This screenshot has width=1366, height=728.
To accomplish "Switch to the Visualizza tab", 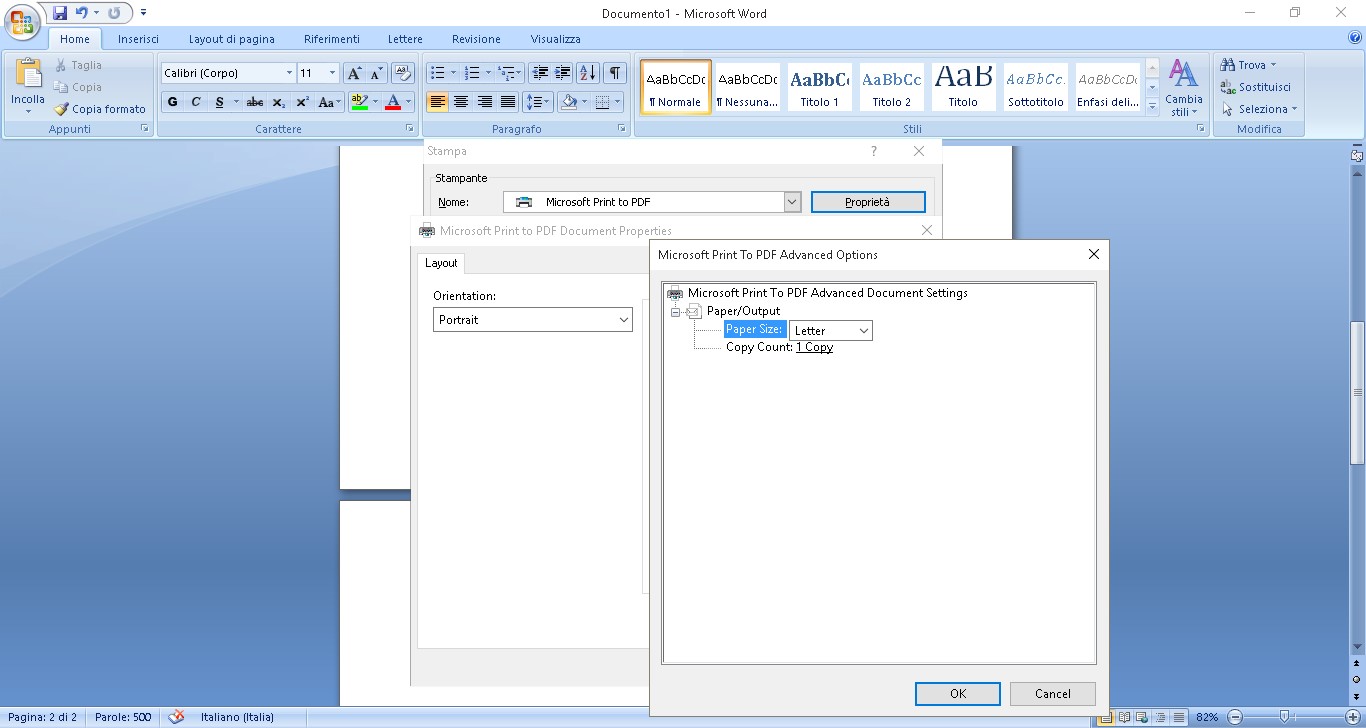I will point(556,39).
